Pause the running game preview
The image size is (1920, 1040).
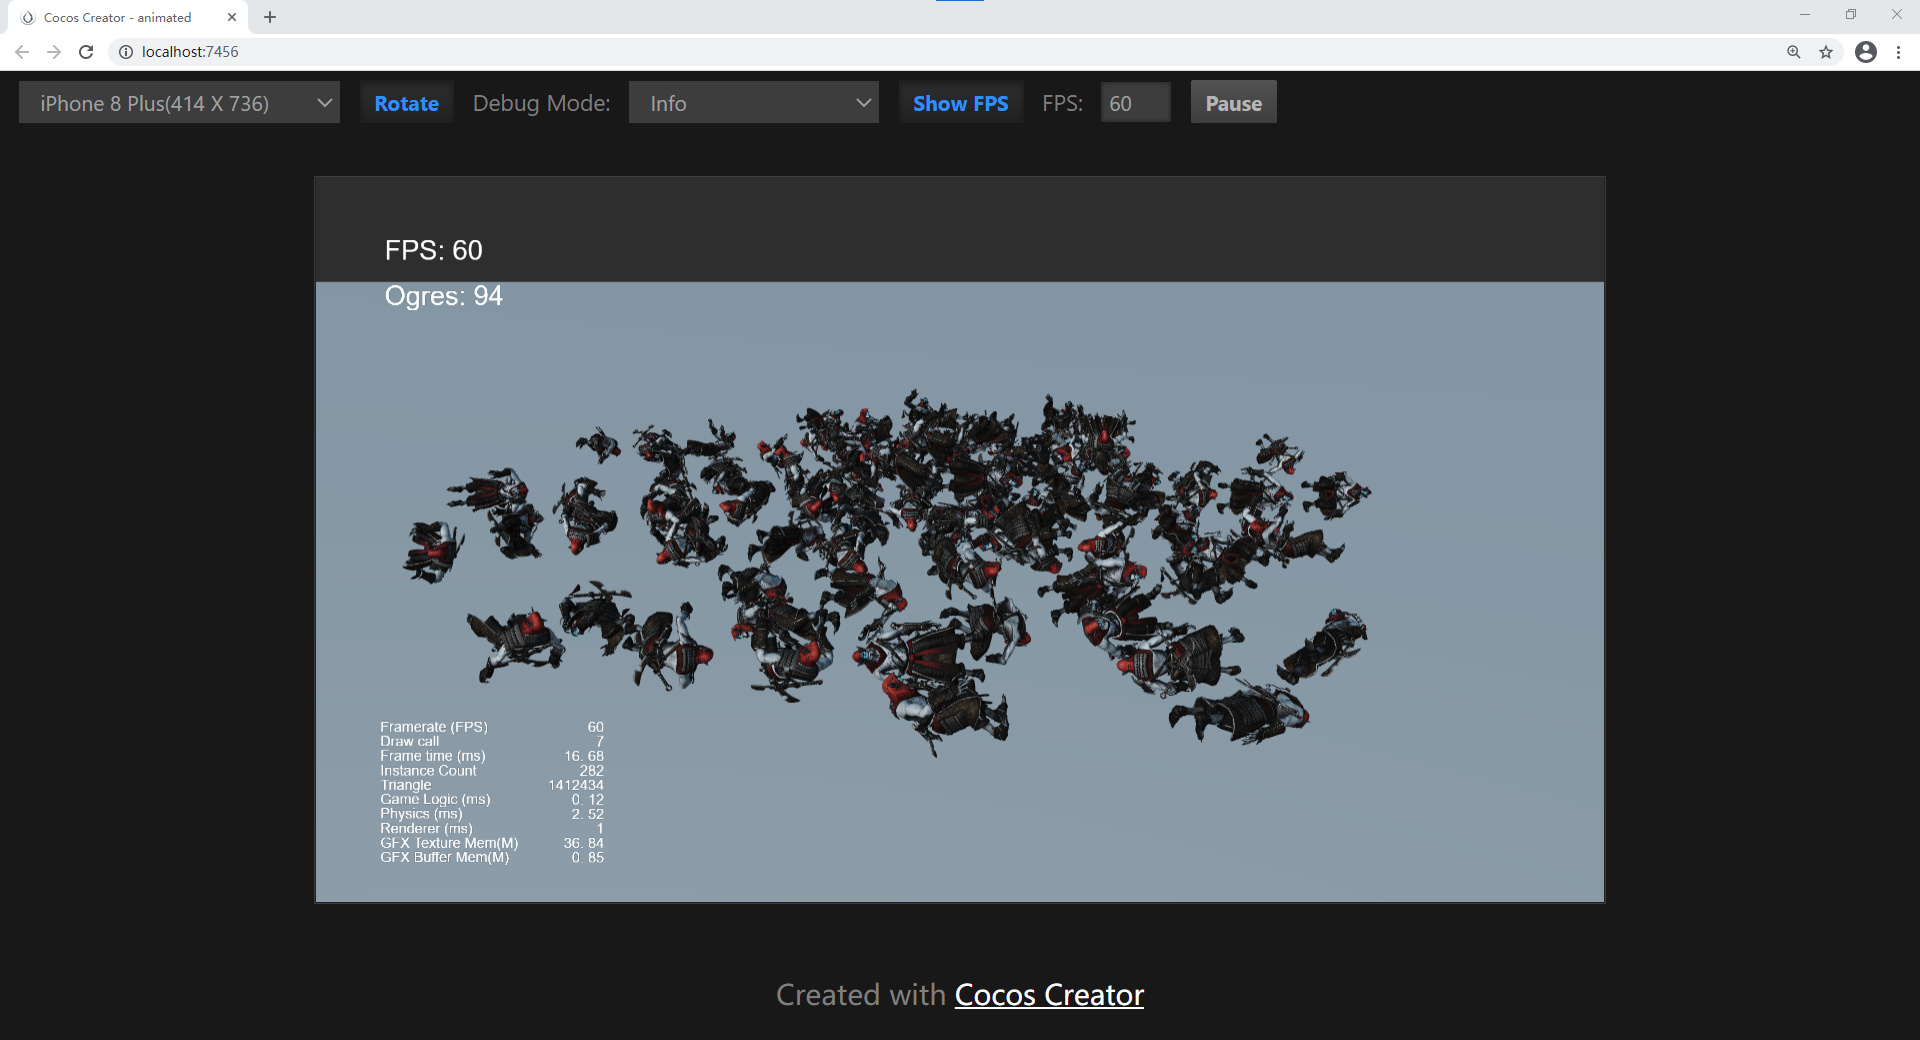[1233, 103]
